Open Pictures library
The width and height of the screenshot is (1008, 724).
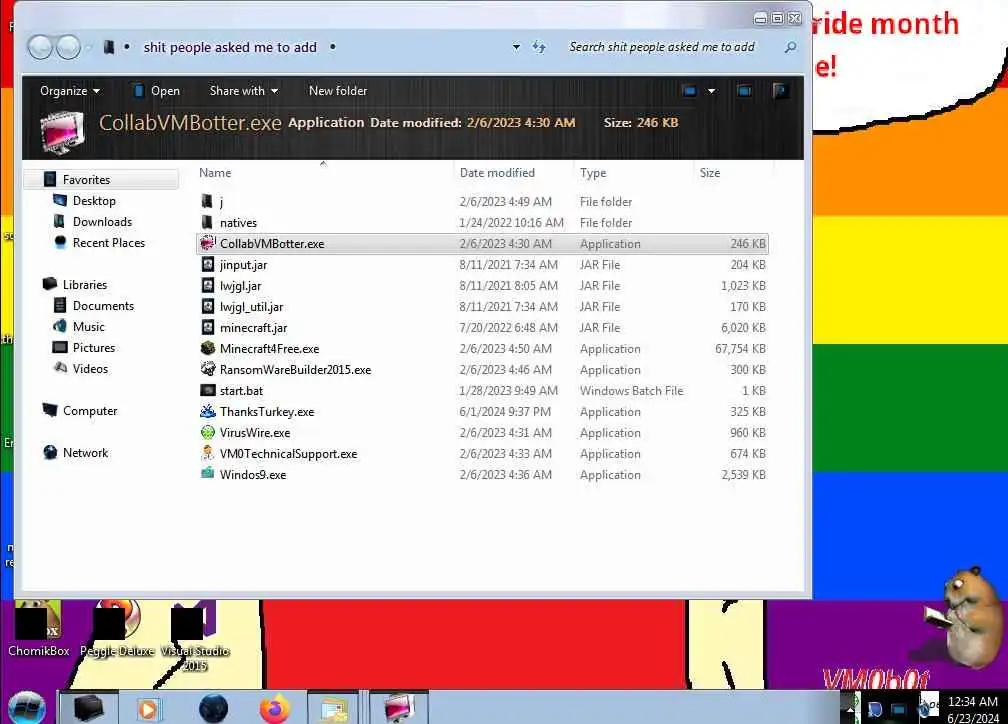(x=94, y=347)
